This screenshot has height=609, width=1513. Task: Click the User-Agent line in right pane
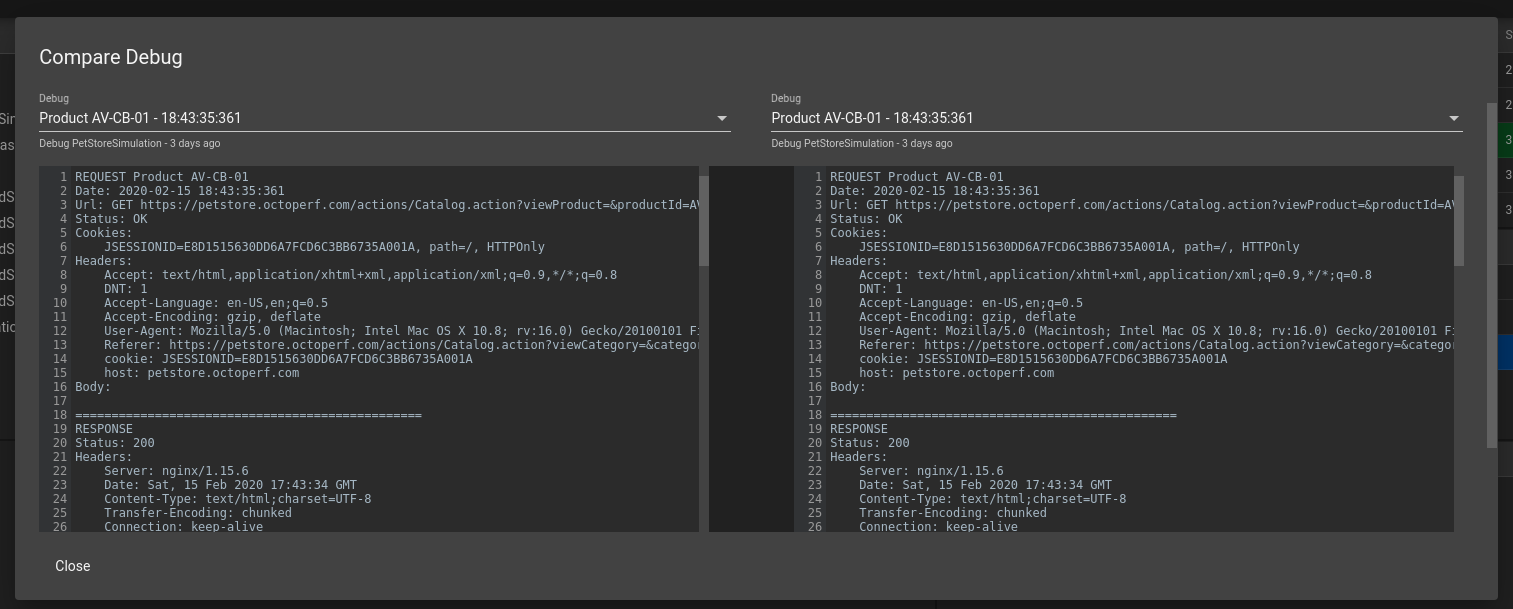(x=1156, y=331)
